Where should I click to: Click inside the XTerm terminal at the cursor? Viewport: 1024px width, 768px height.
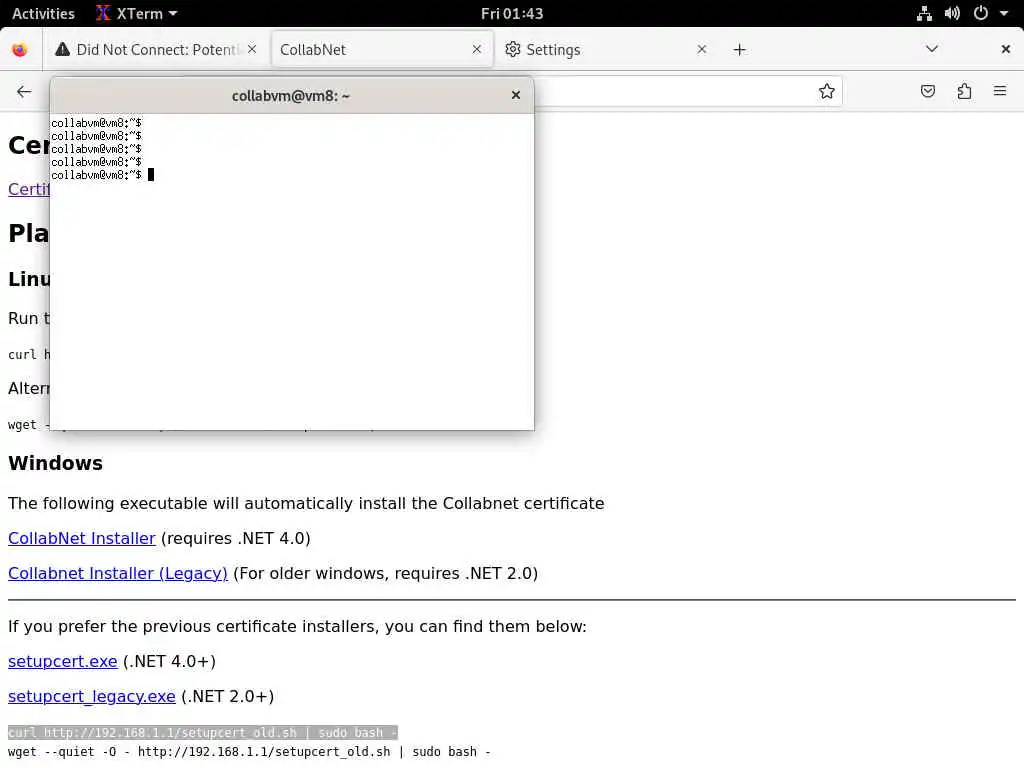(x=151, y=175)
